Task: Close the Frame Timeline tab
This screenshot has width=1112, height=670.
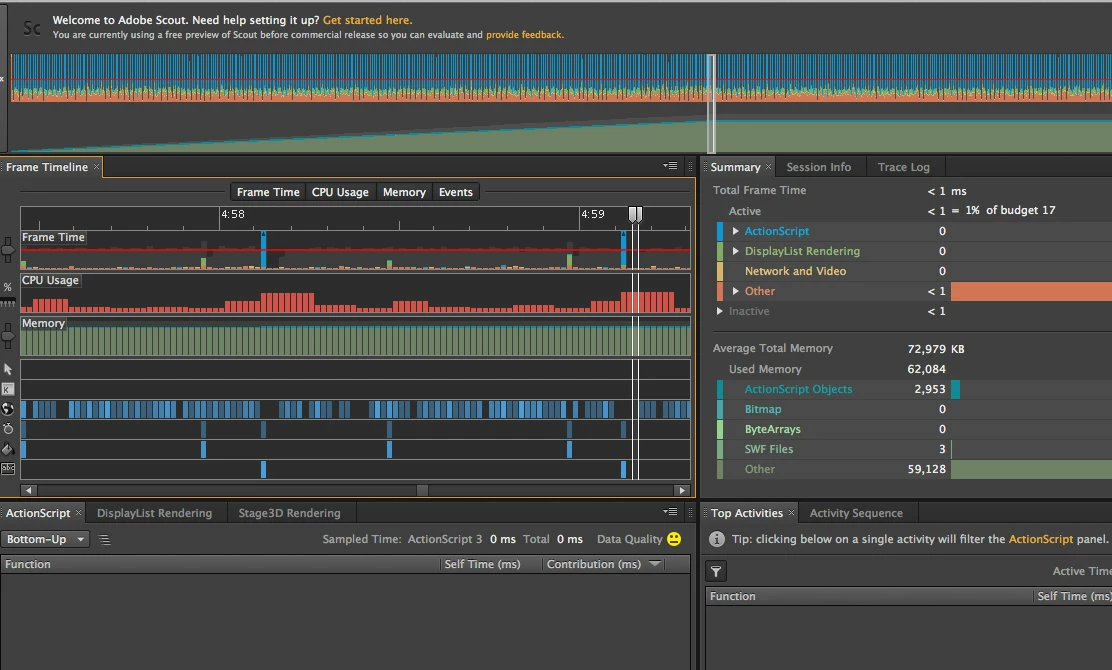Action: tap(96, 167)
